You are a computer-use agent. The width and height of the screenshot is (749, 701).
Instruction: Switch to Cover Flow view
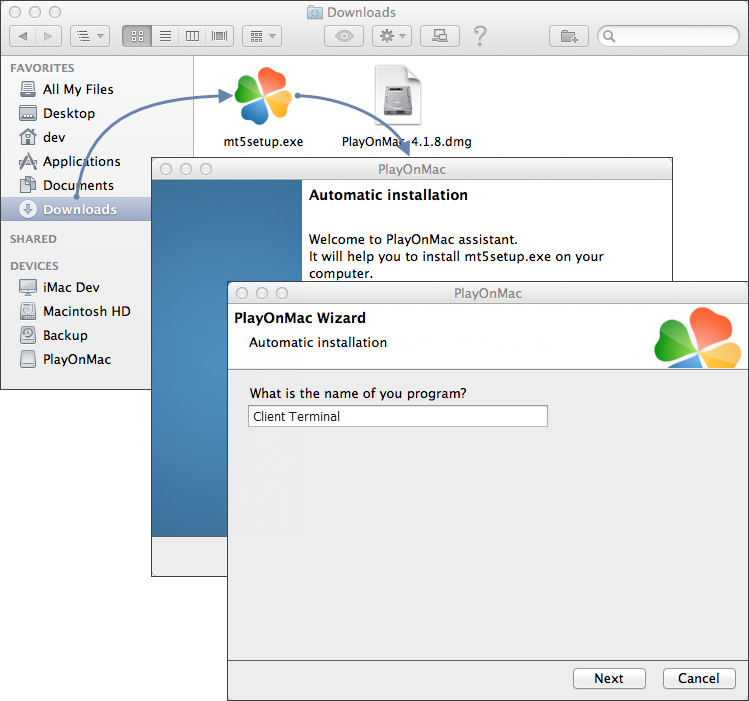pos(218,36)
